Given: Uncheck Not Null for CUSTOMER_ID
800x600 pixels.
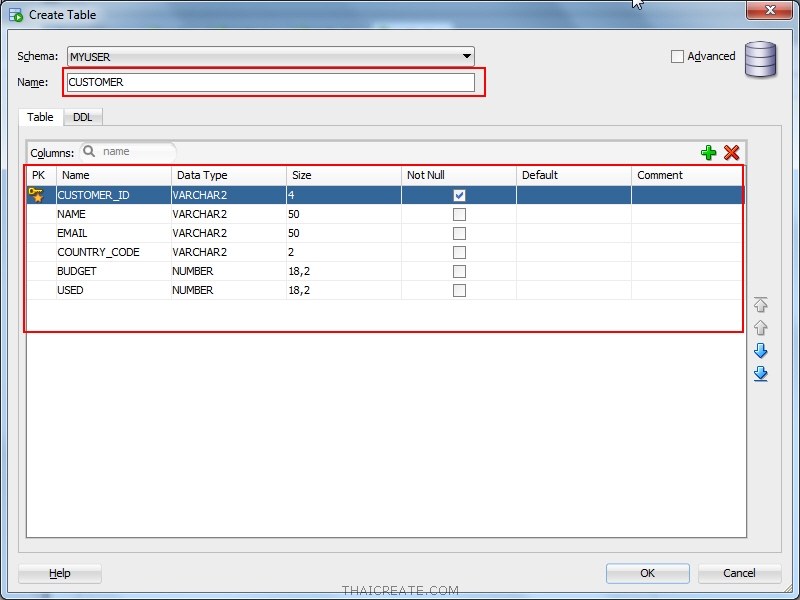Looking at the screenshot, I should pyautogui.click(x=459, y=196).
